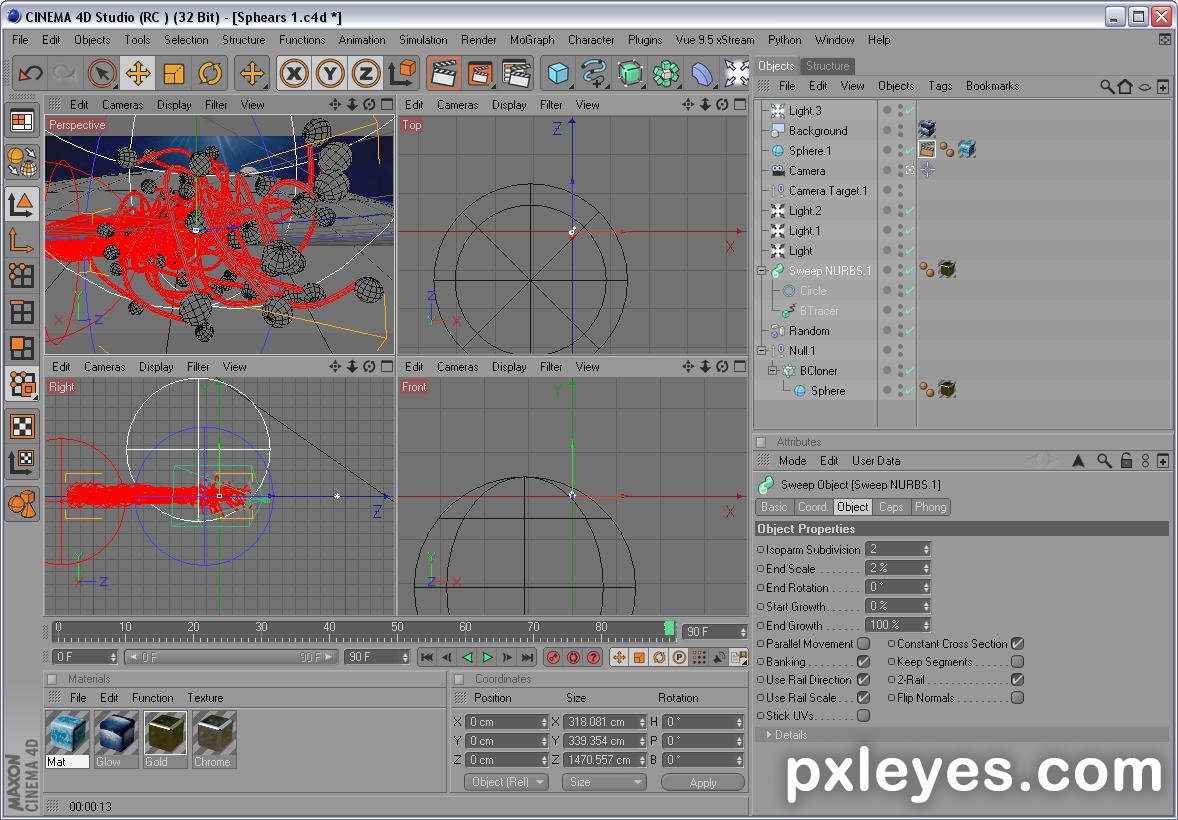Click the Render Active View clapperboard
The height and width of the screenshot is (820, 1178).
pyautogui.click(x=444, y=74)
